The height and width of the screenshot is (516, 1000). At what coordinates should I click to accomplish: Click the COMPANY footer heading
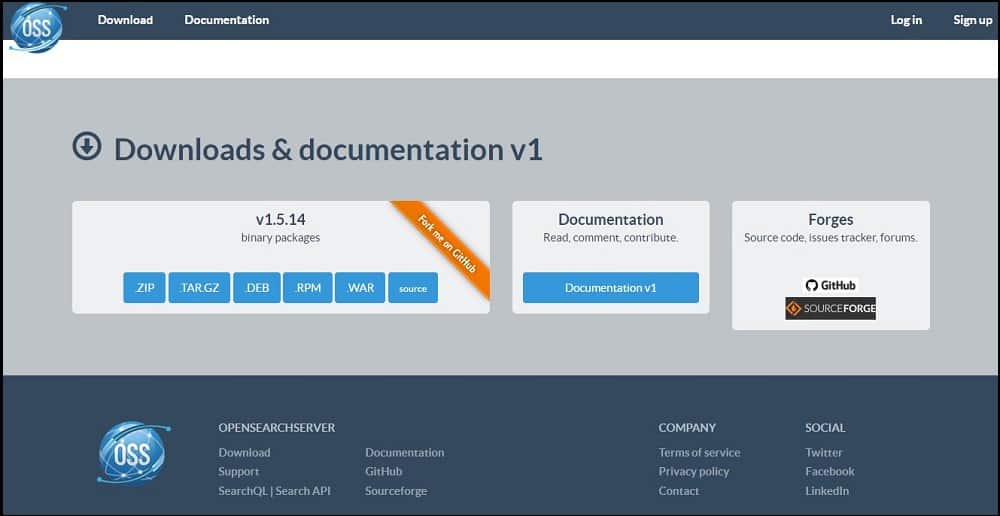click(x=687, y=427)
